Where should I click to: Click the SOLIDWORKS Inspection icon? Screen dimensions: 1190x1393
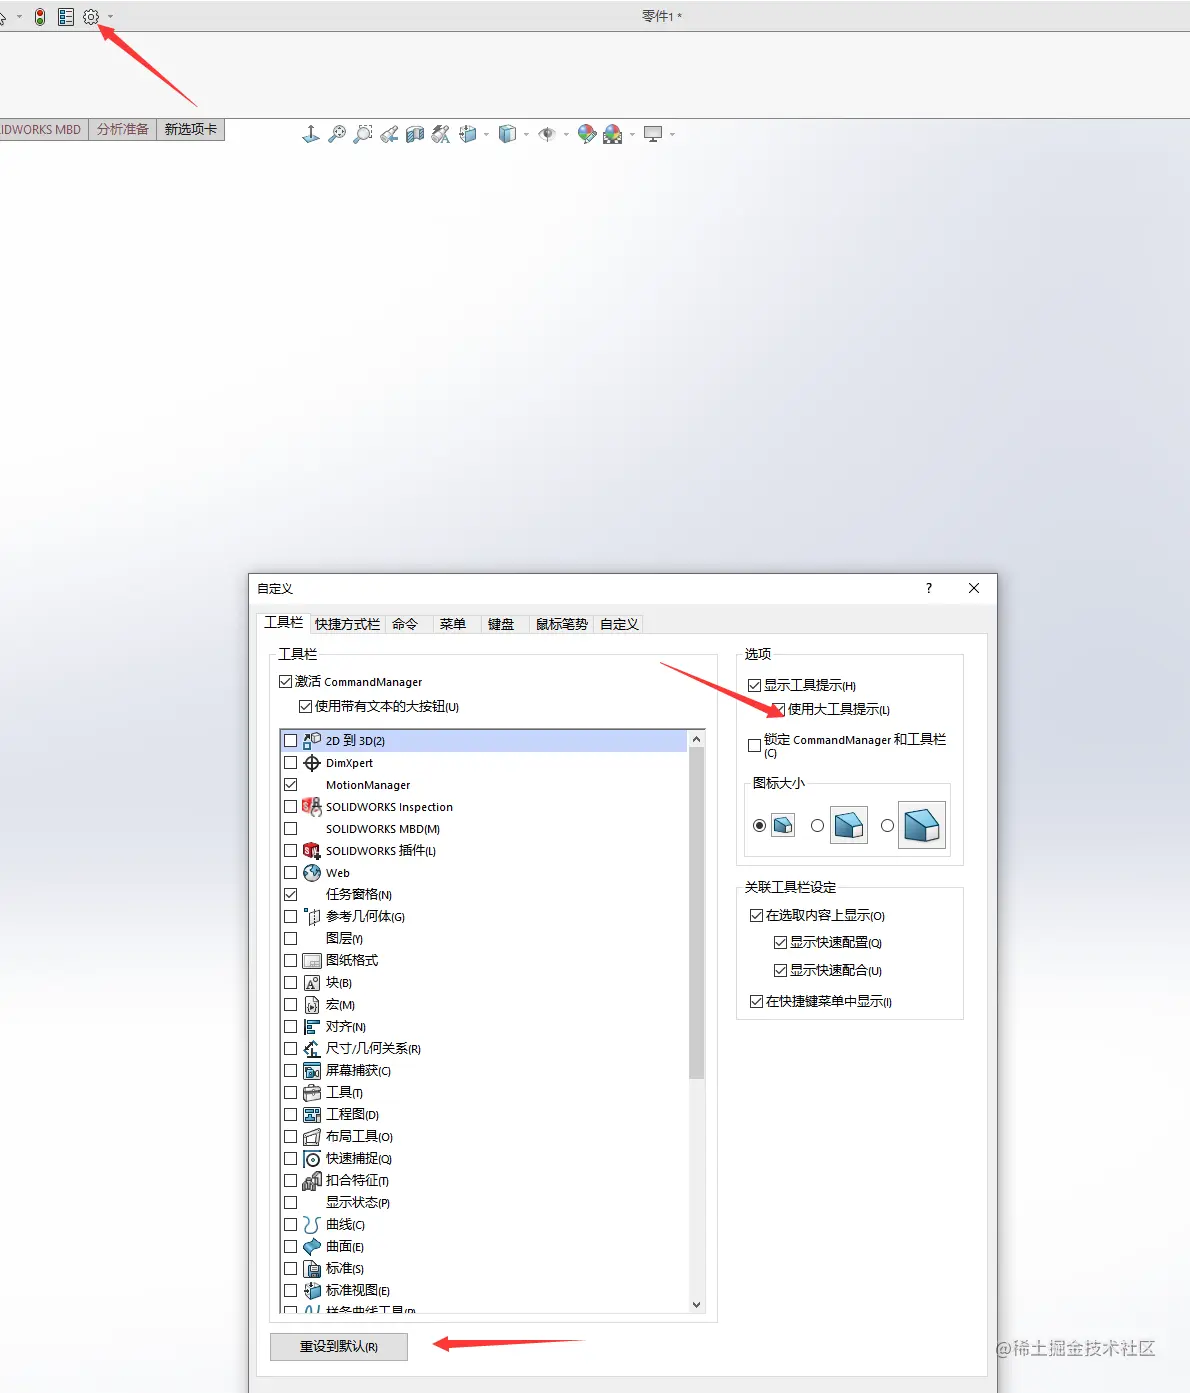tap(312, 807)
